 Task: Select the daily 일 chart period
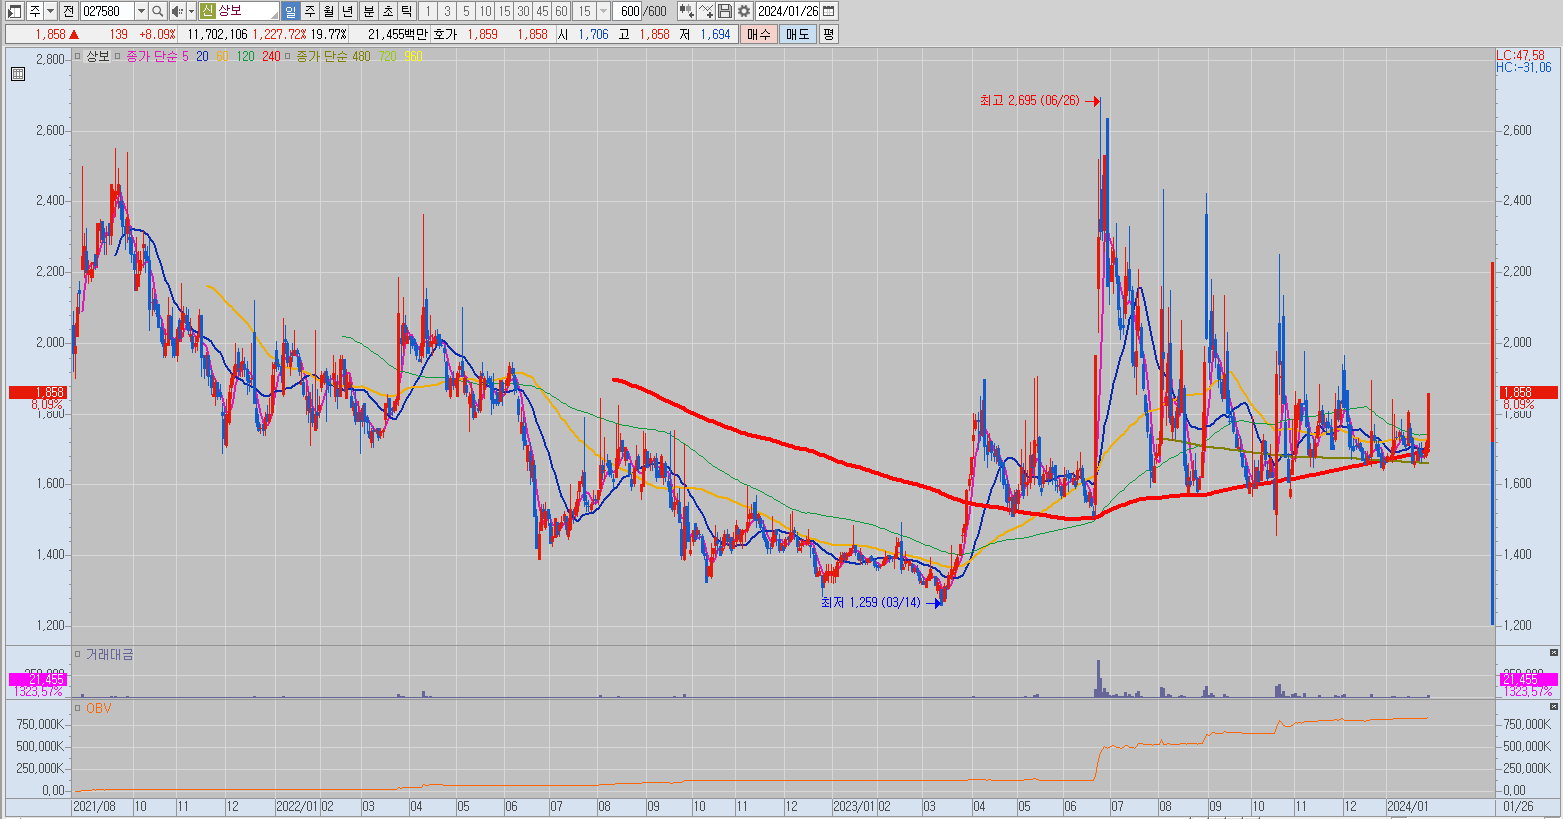pyautogui.click(x=290, y=11)
